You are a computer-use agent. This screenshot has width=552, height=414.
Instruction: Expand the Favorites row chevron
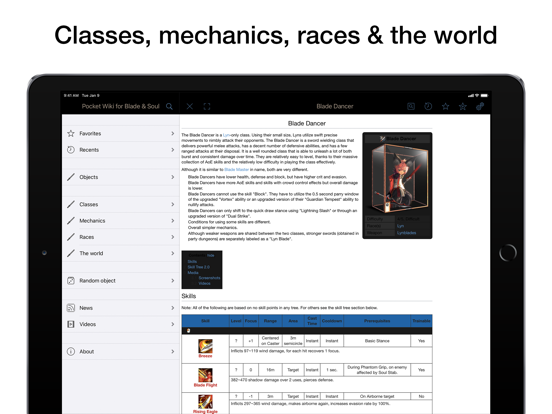pyautogui.click(x=172, y=133)
